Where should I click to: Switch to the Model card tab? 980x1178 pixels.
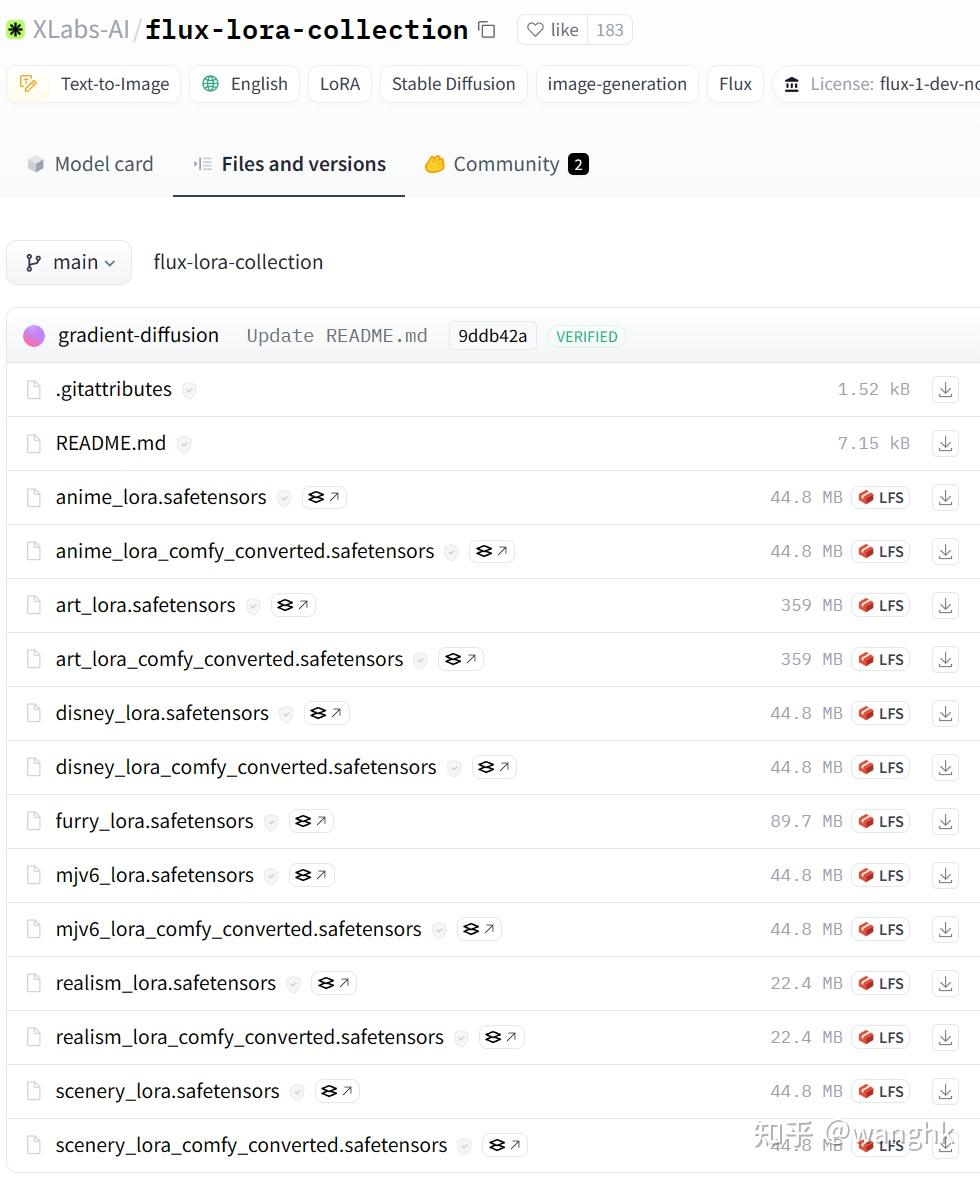(90, 163)
